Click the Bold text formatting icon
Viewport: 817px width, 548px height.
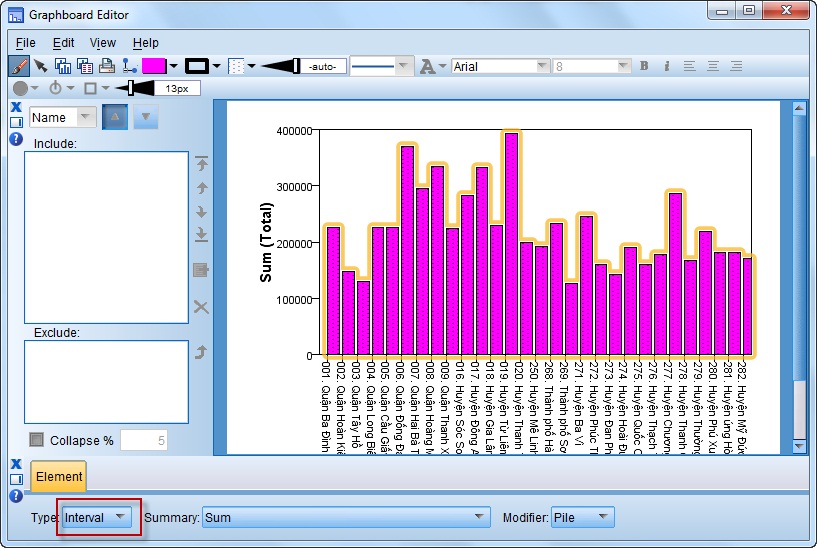click(644, 66)
